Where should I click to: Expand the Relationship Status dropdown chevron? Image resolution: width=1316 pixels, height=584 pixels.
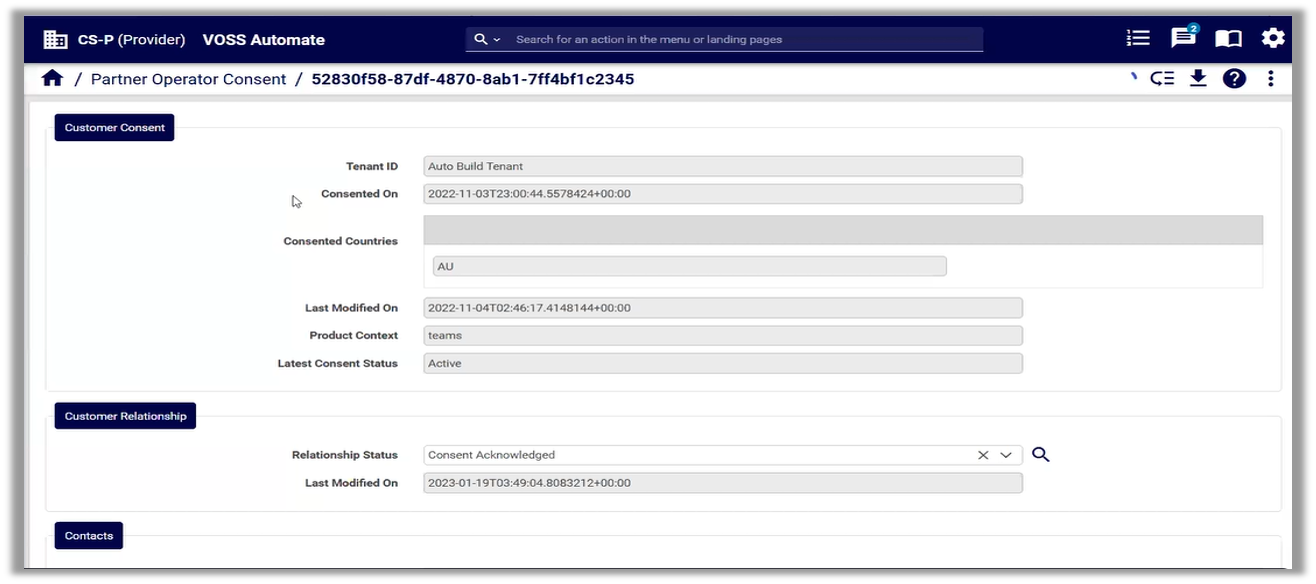click(1006, 455)
